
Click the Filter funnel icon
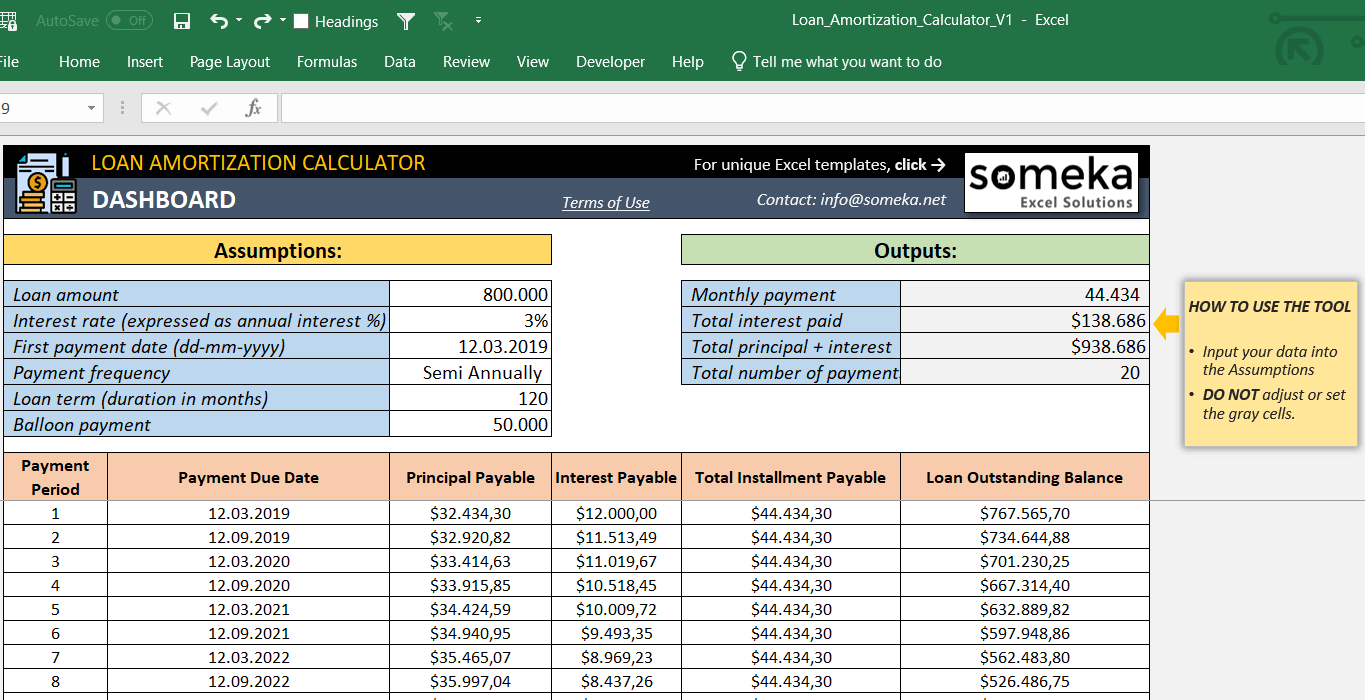pyautogui.click(x=405, y=21)
